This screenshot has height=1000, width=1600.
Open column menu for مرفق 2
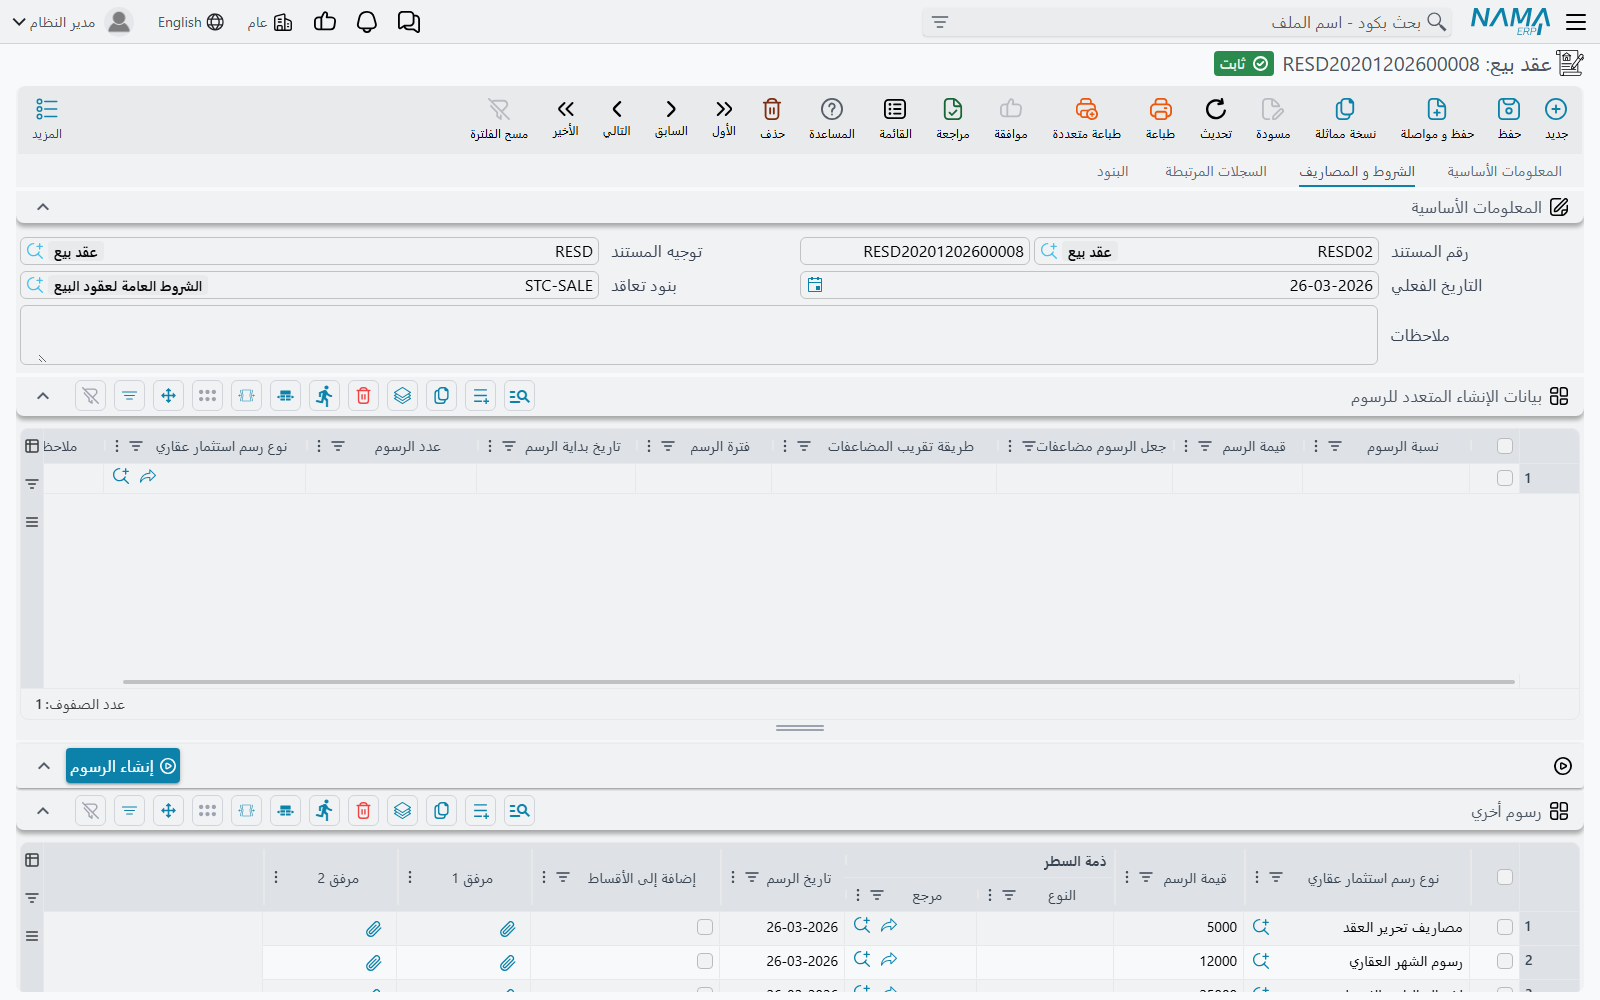point(276,877)
